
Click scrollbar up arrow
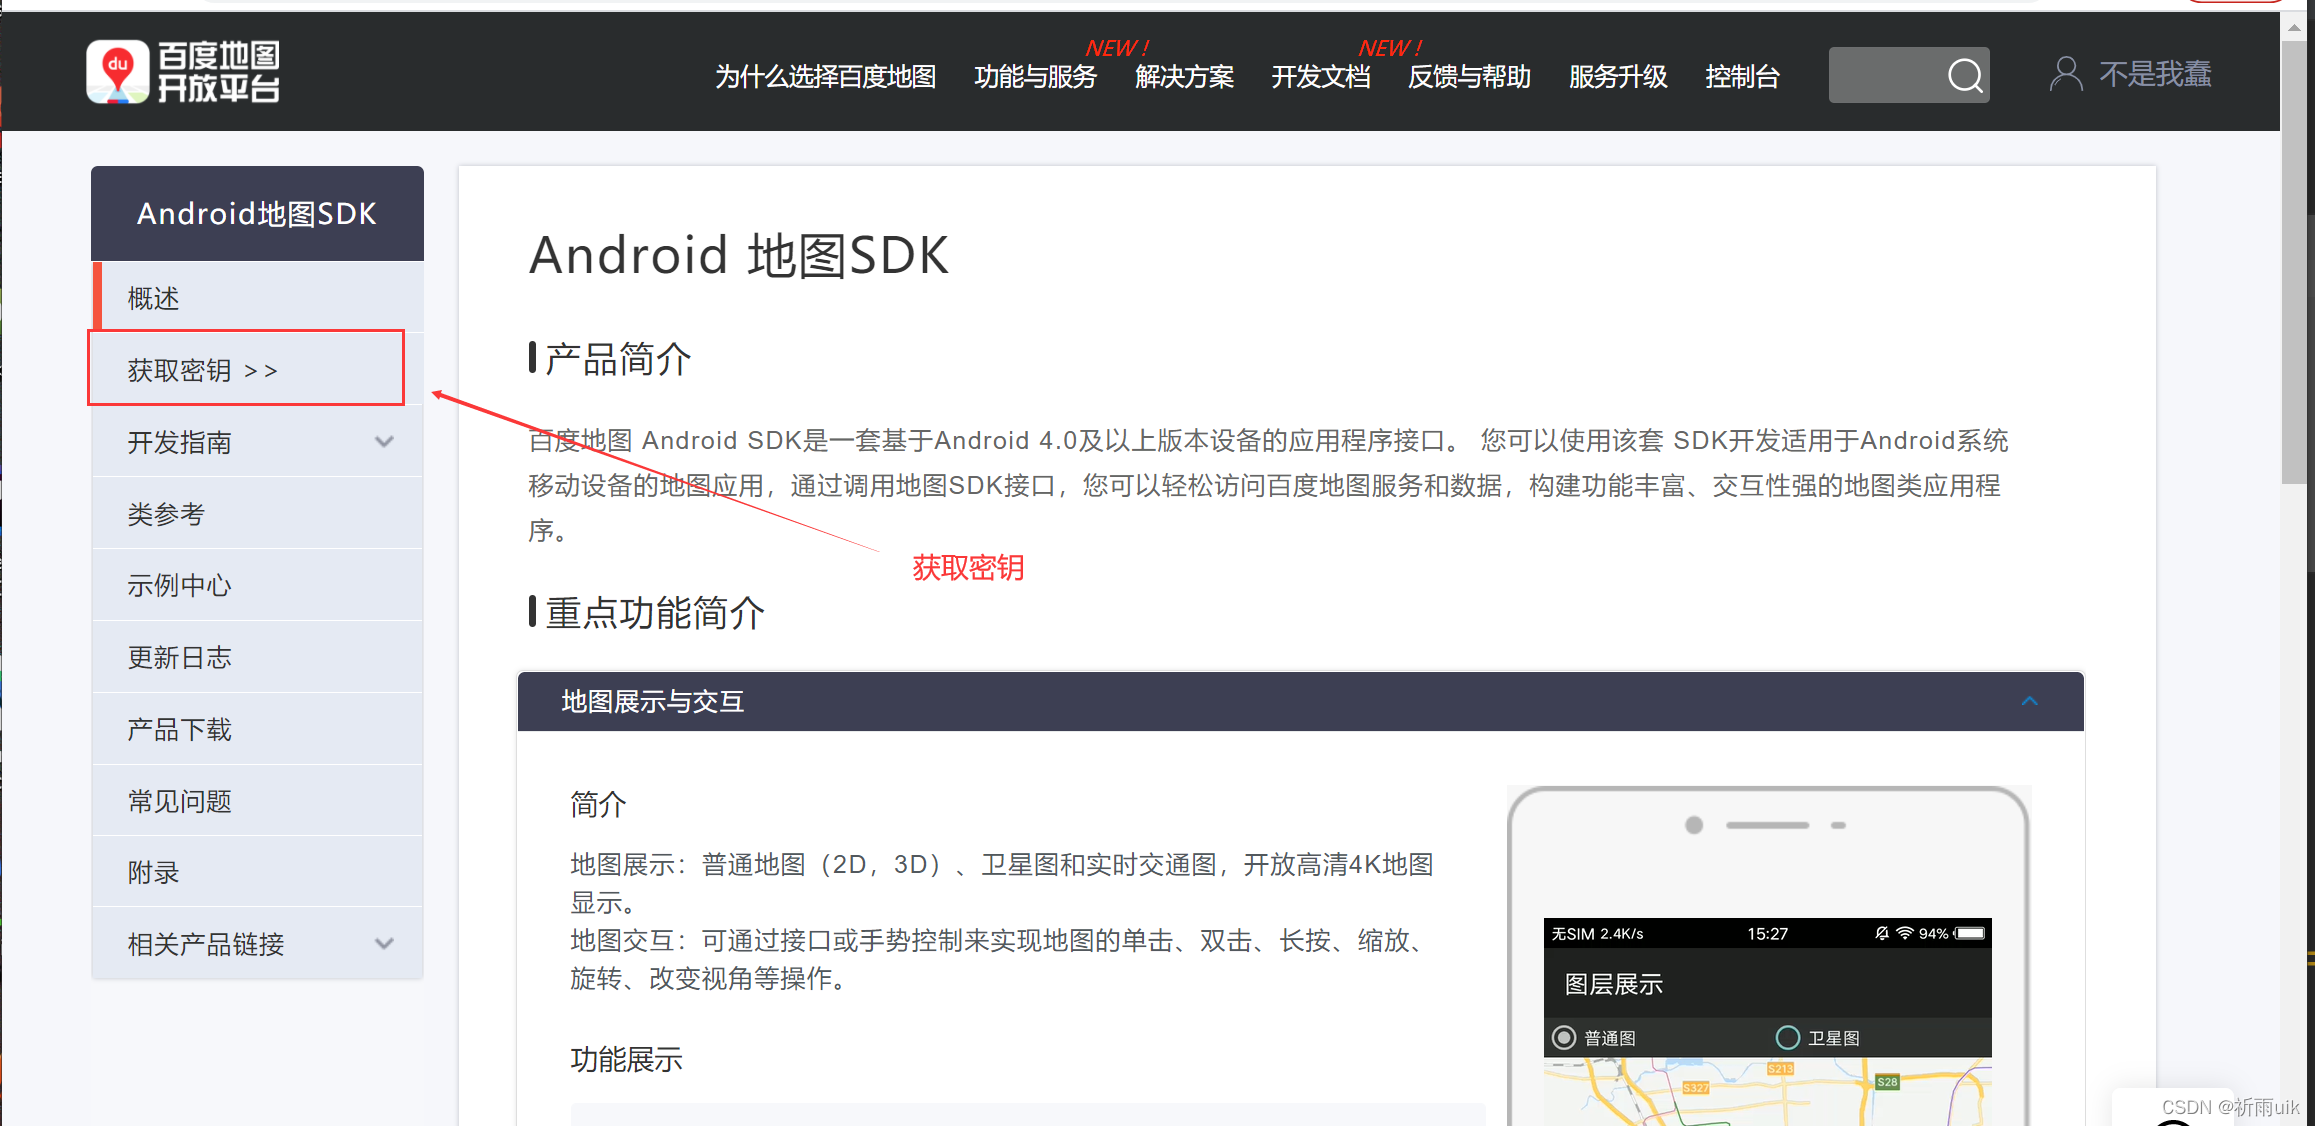point(2294,28)
